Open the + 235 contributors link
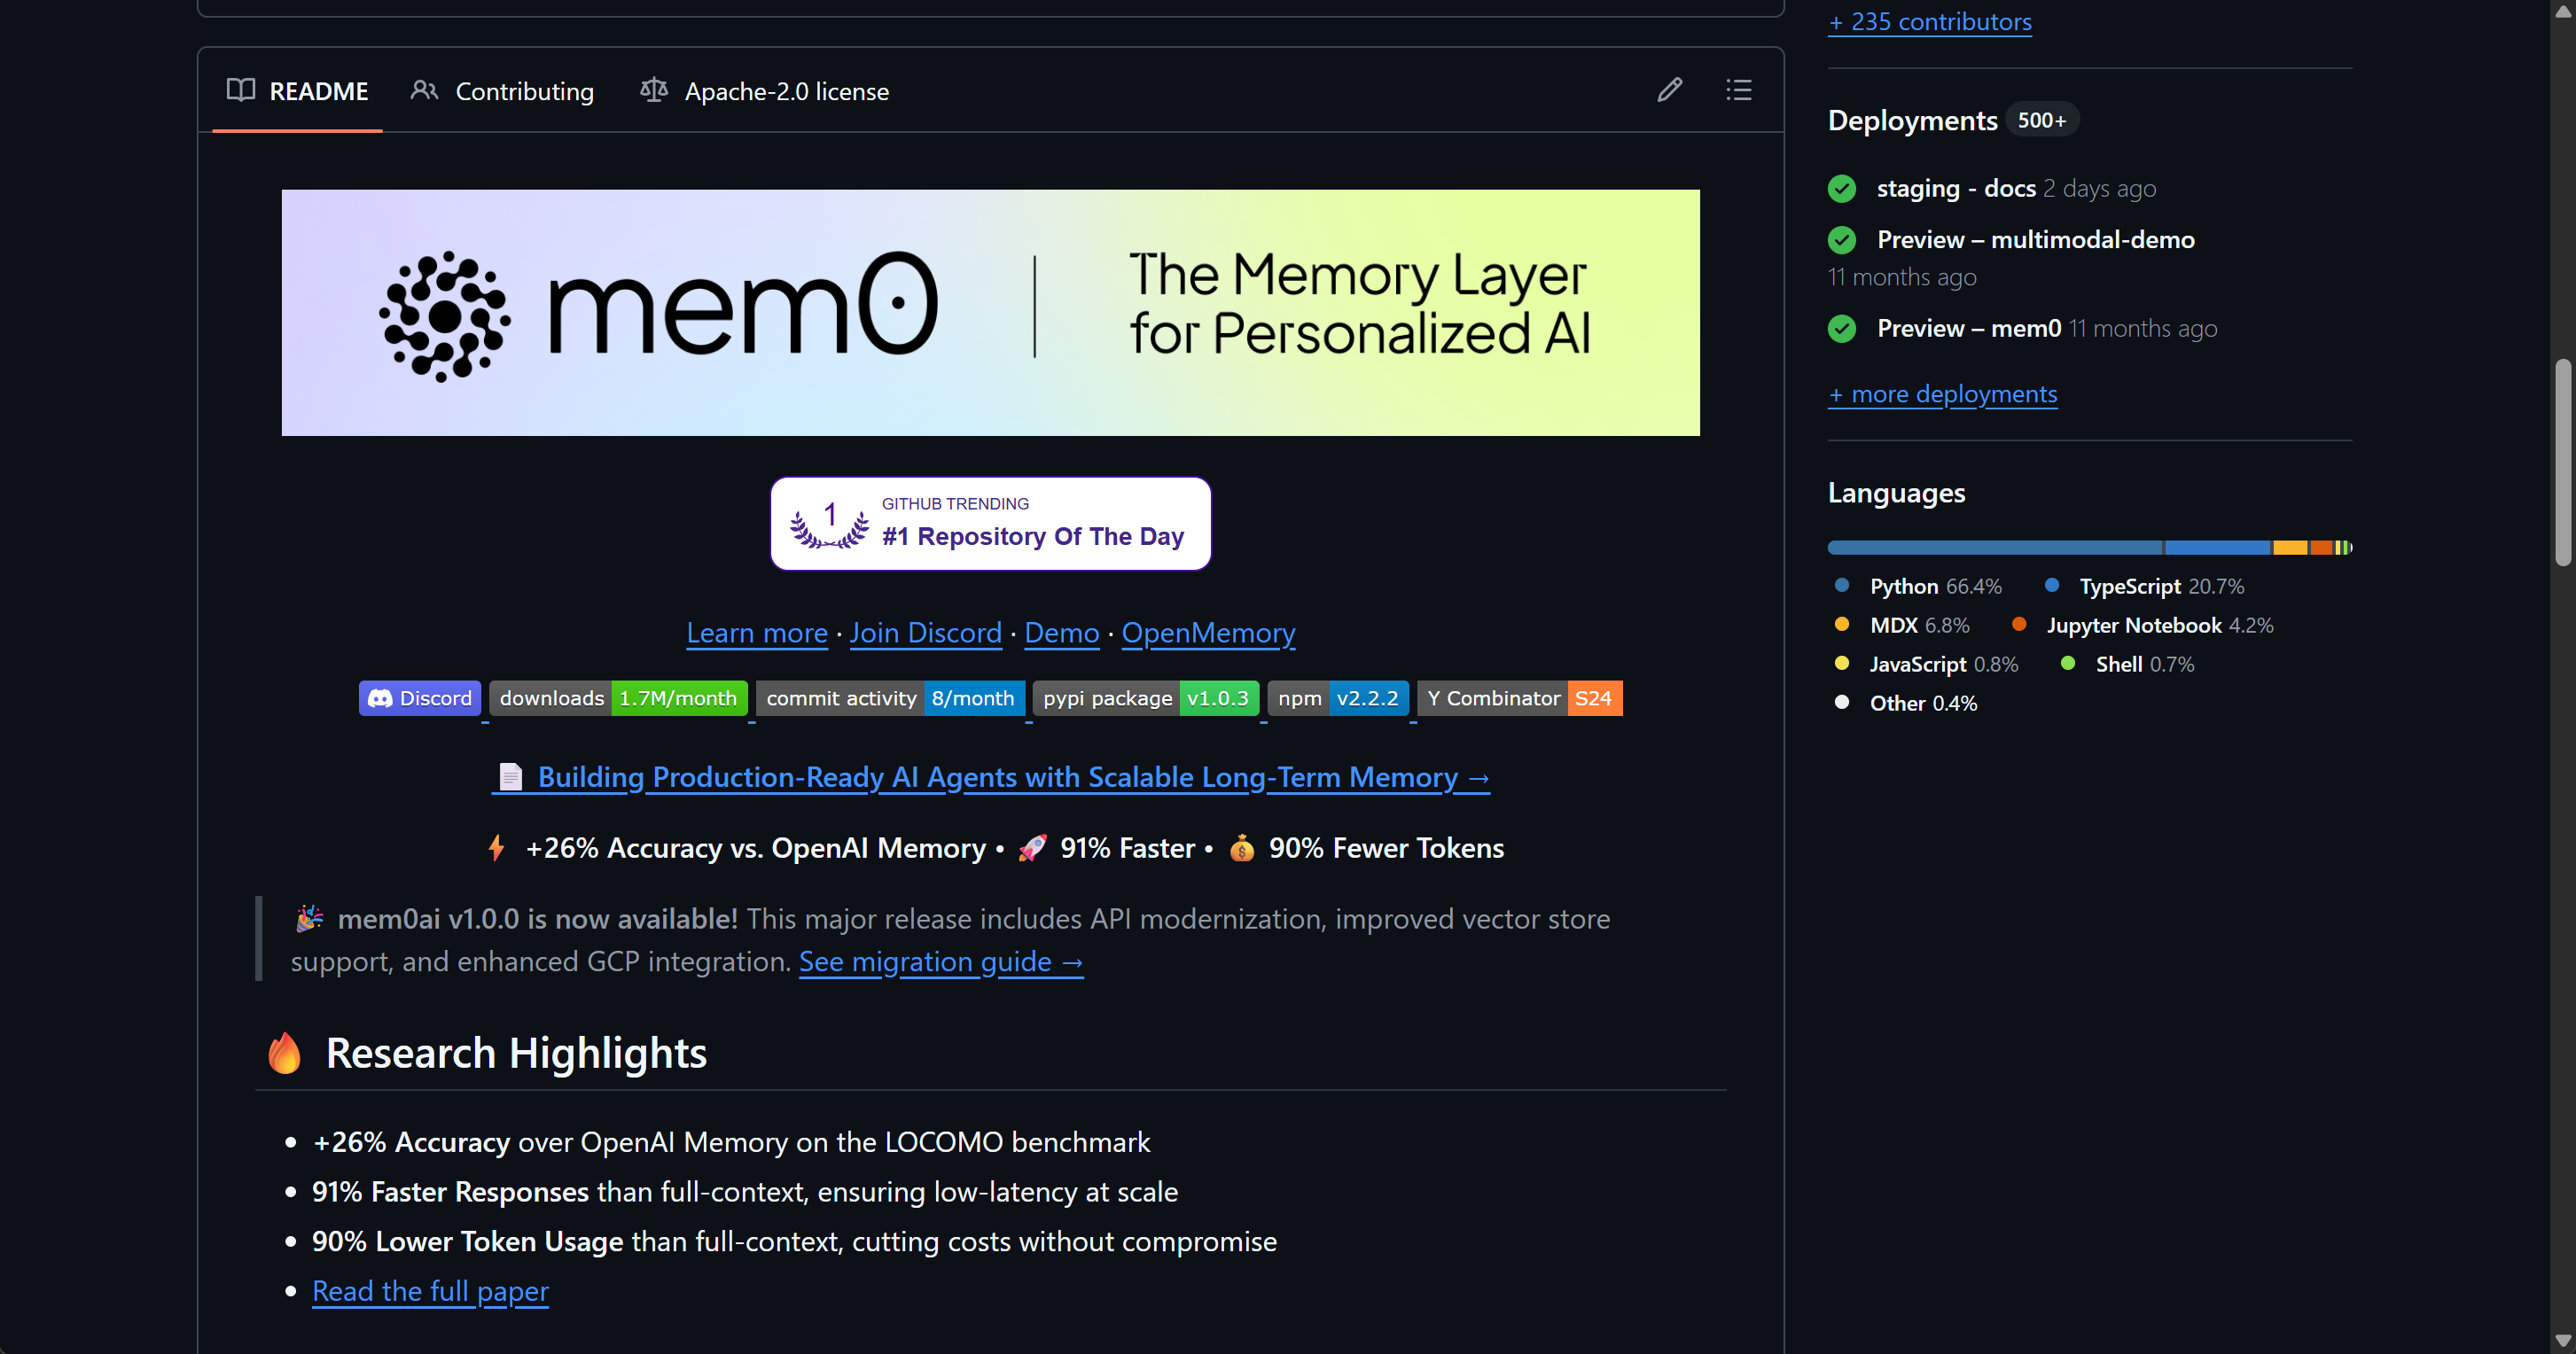Viewport: 2576px width, 1354px height. coord(1930,22)
